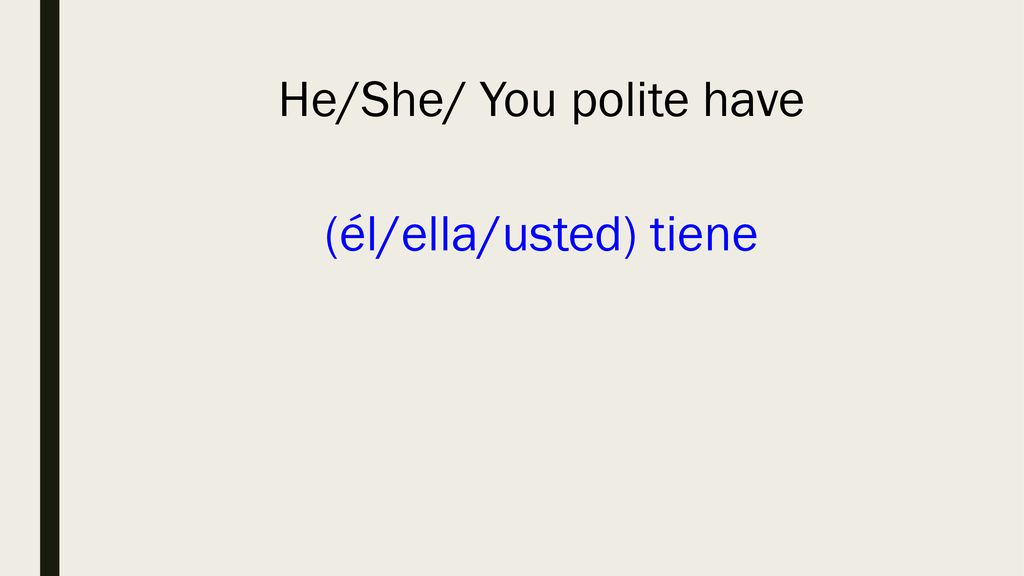Click the opening parenthesis before "él"

pyautogui.click(x=331, y=236)
